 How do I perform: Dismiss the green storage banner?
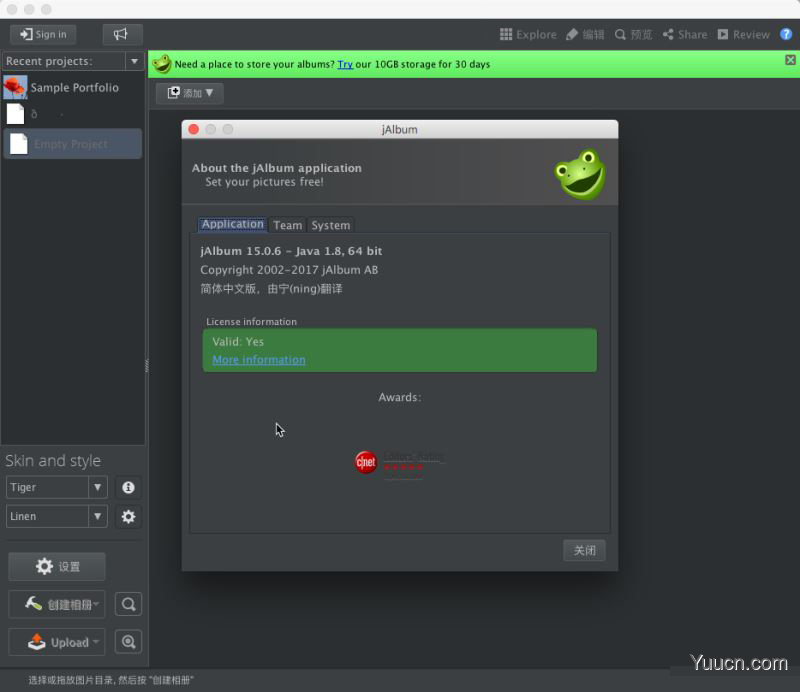click(x=790, y=60)
